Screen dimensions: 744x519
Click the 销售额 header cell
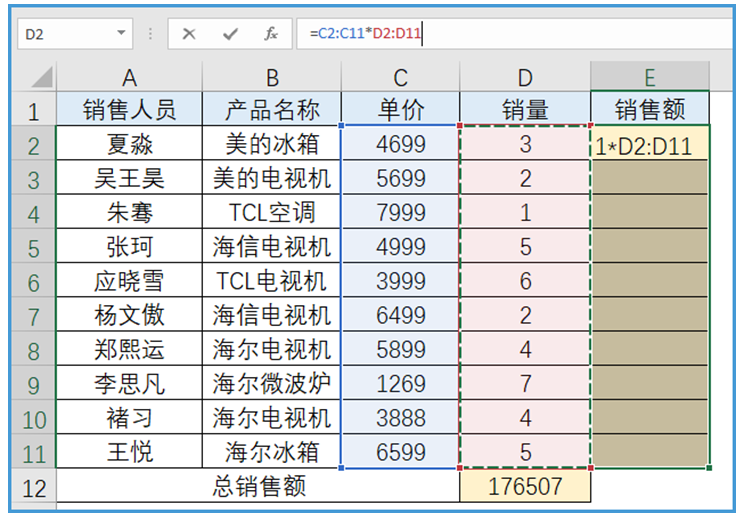[649, 110]
